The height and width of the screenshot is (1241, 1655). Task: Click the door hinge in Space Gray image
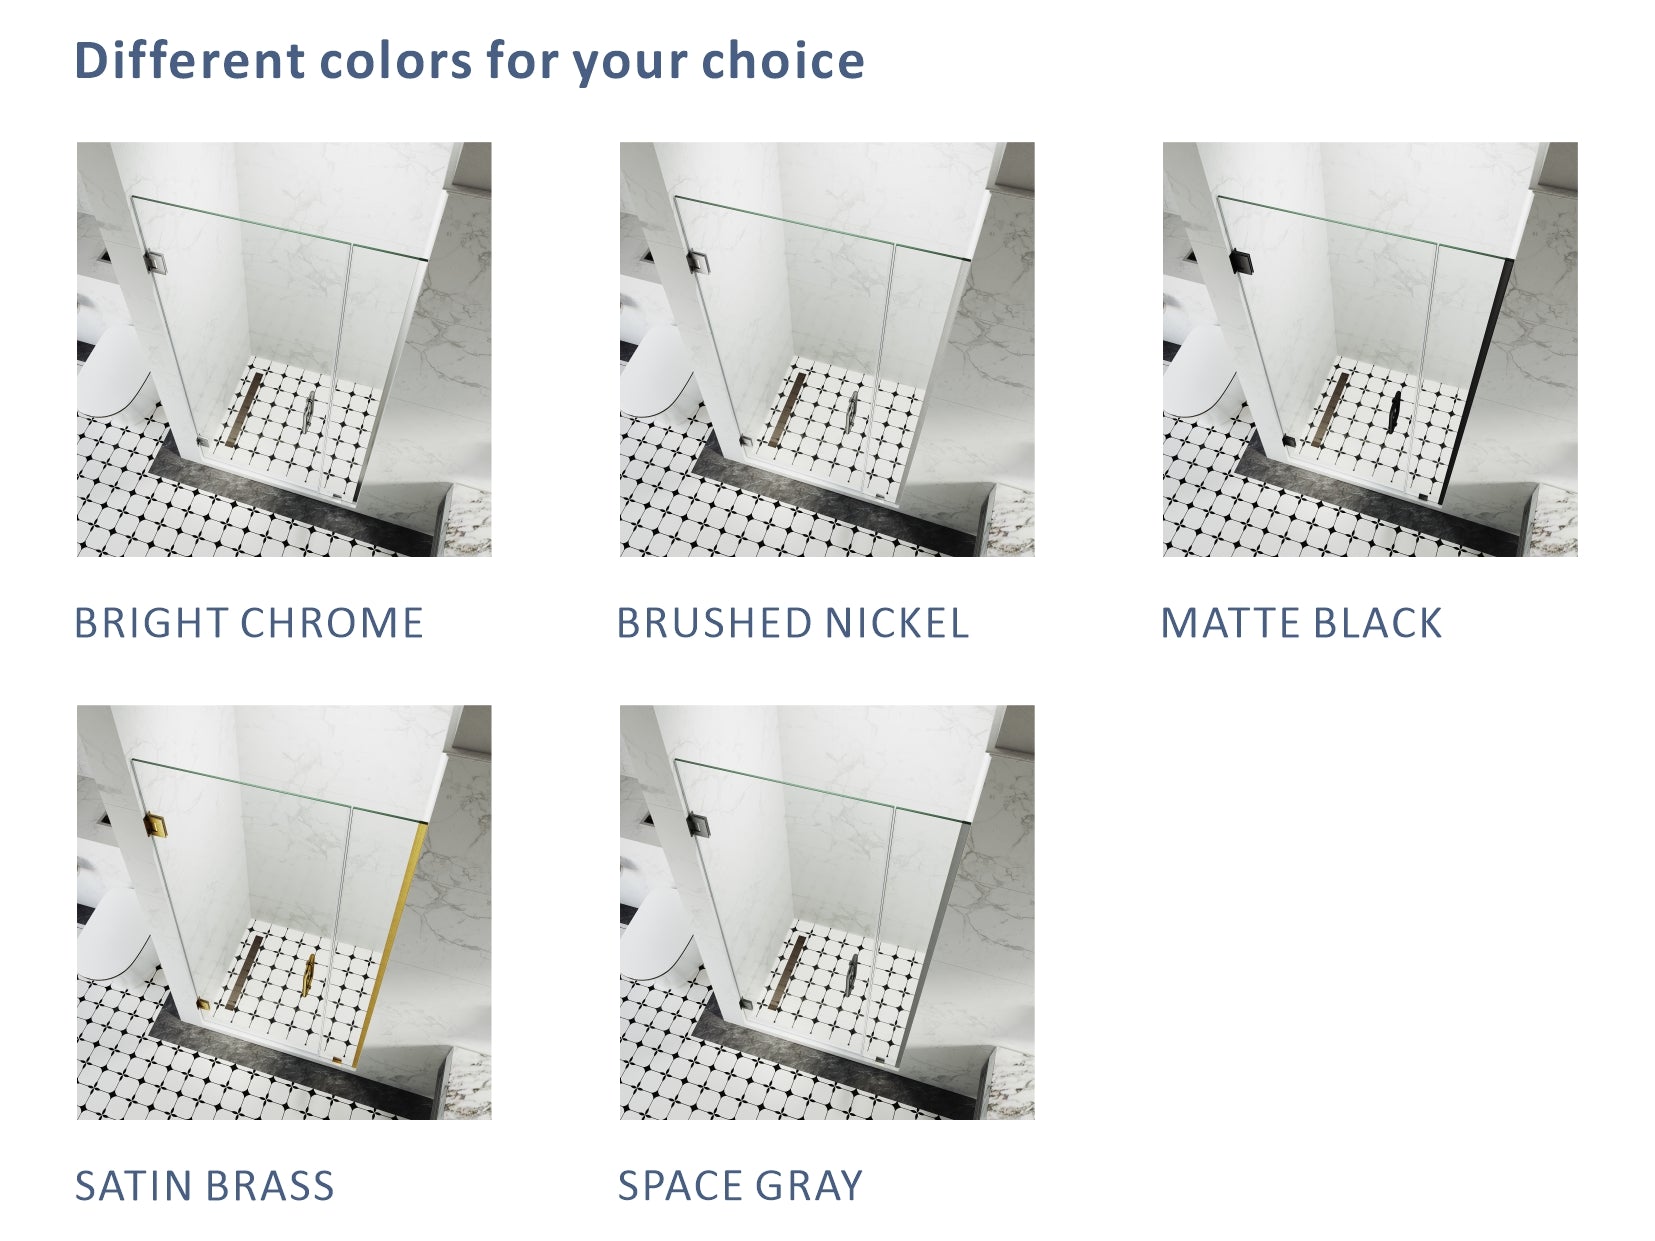697,825
